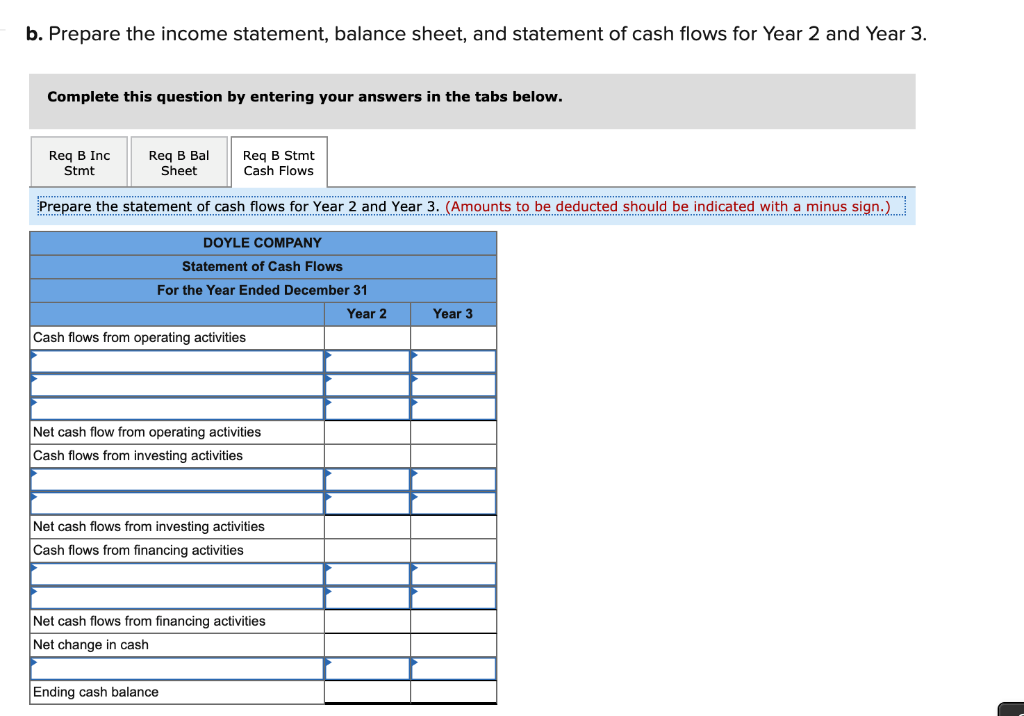
Task: Click Year 2 cell in first financing row
Action: (366, 573)
